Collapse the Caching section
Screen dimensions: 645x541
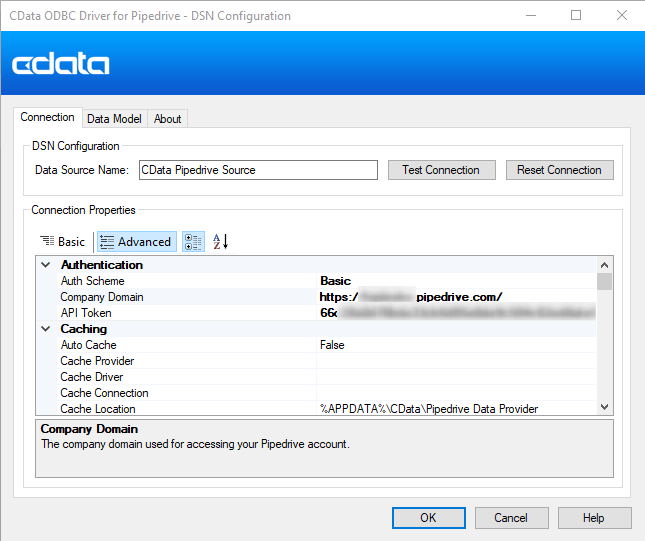[46, 329]
